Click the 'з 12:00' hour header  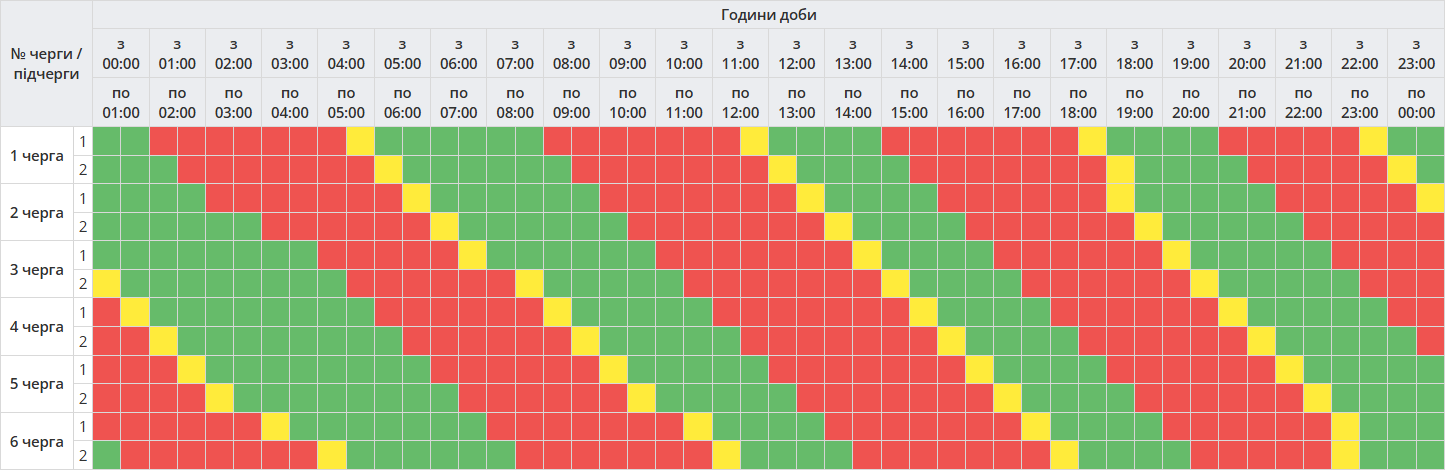[x=796, y=53]
